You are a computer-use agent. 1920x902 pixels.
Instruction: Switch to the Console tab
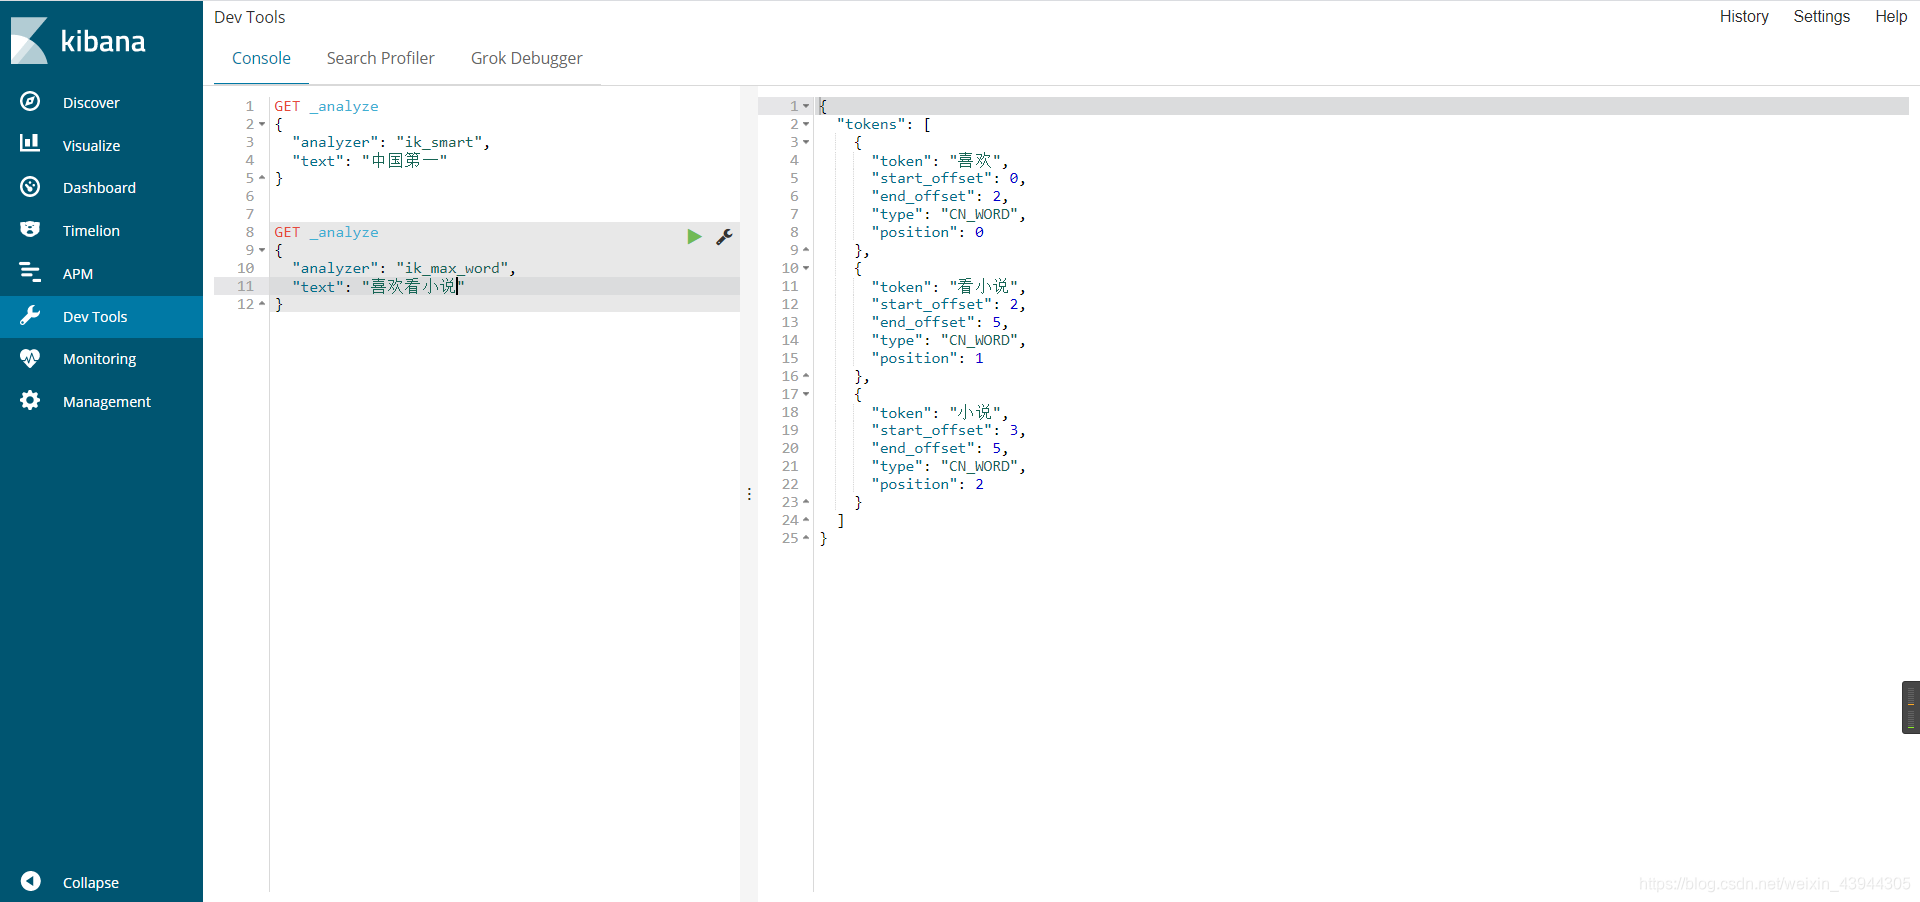coord(261,58)
